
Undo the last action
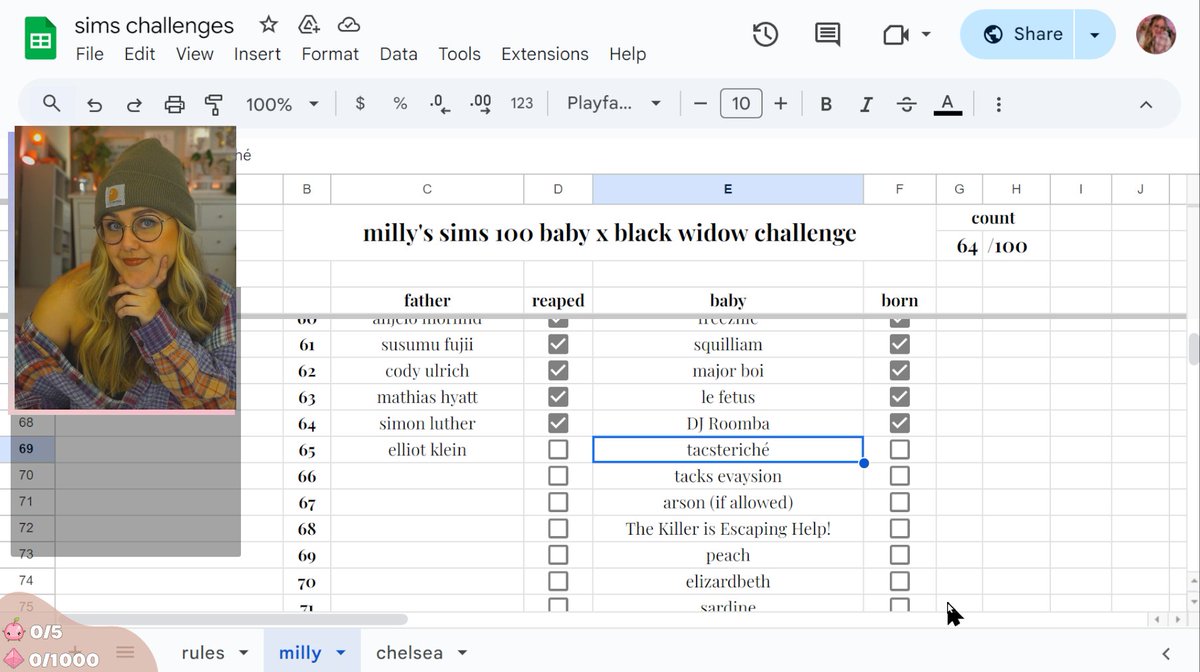pyautogui.click(x=94, y=104)
